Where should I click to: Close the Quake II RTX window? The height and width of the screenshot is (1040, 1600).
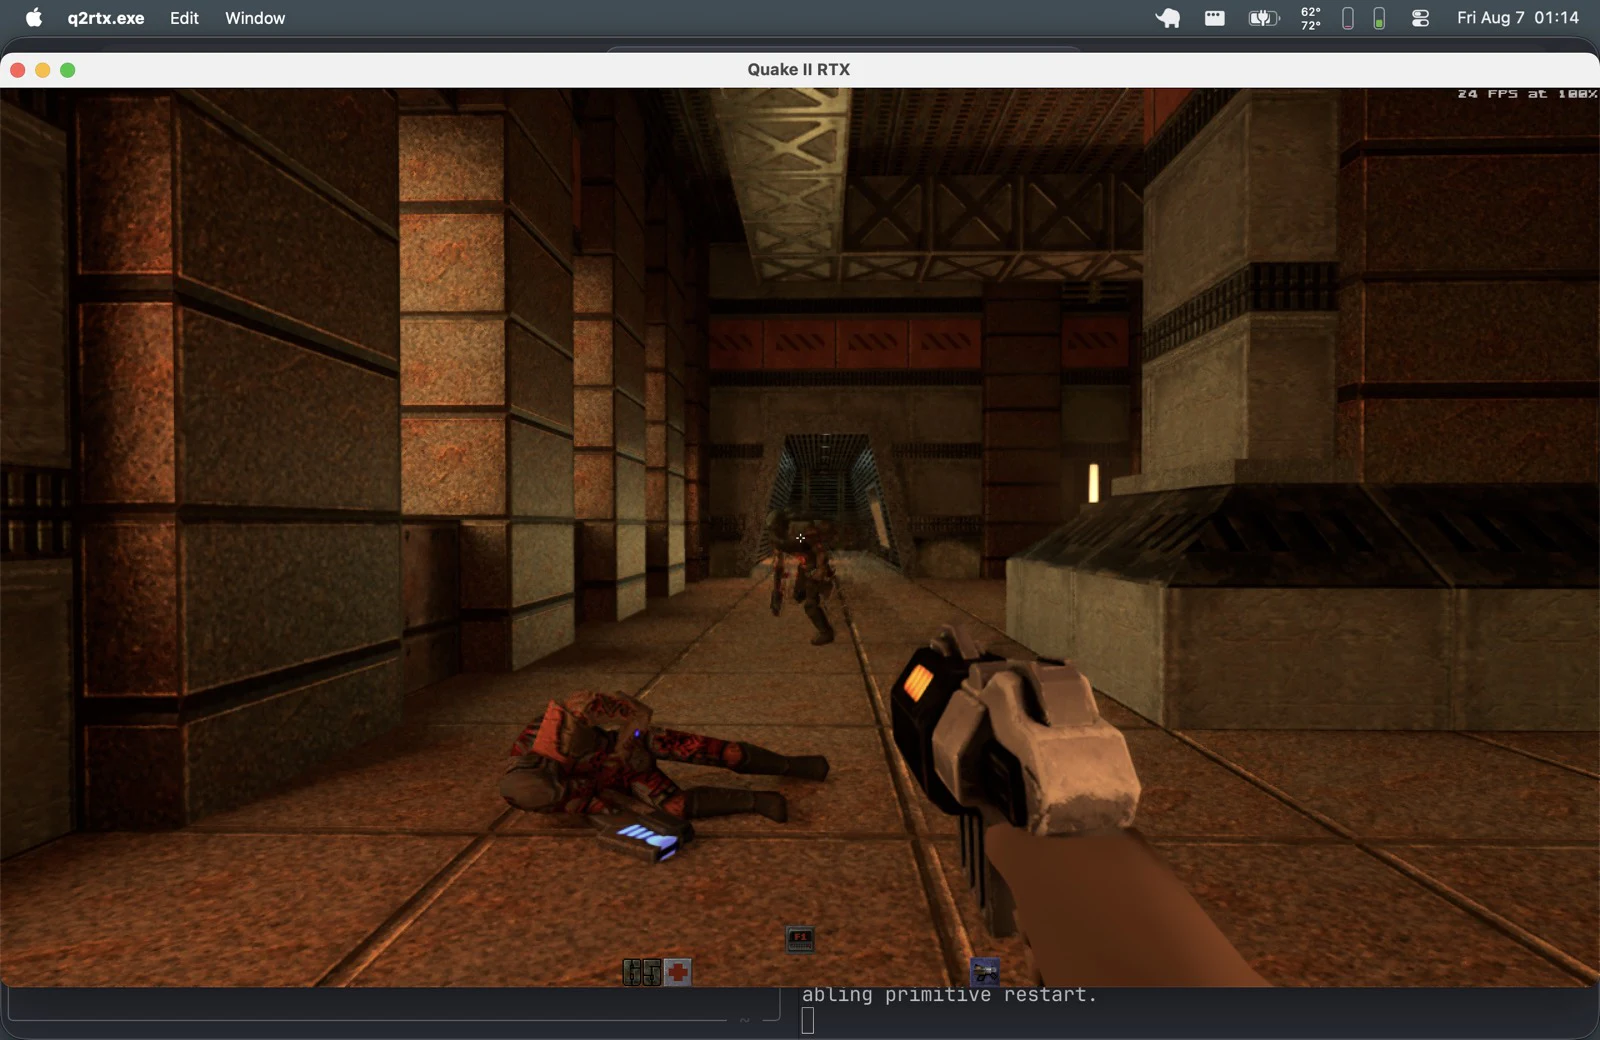18,70
